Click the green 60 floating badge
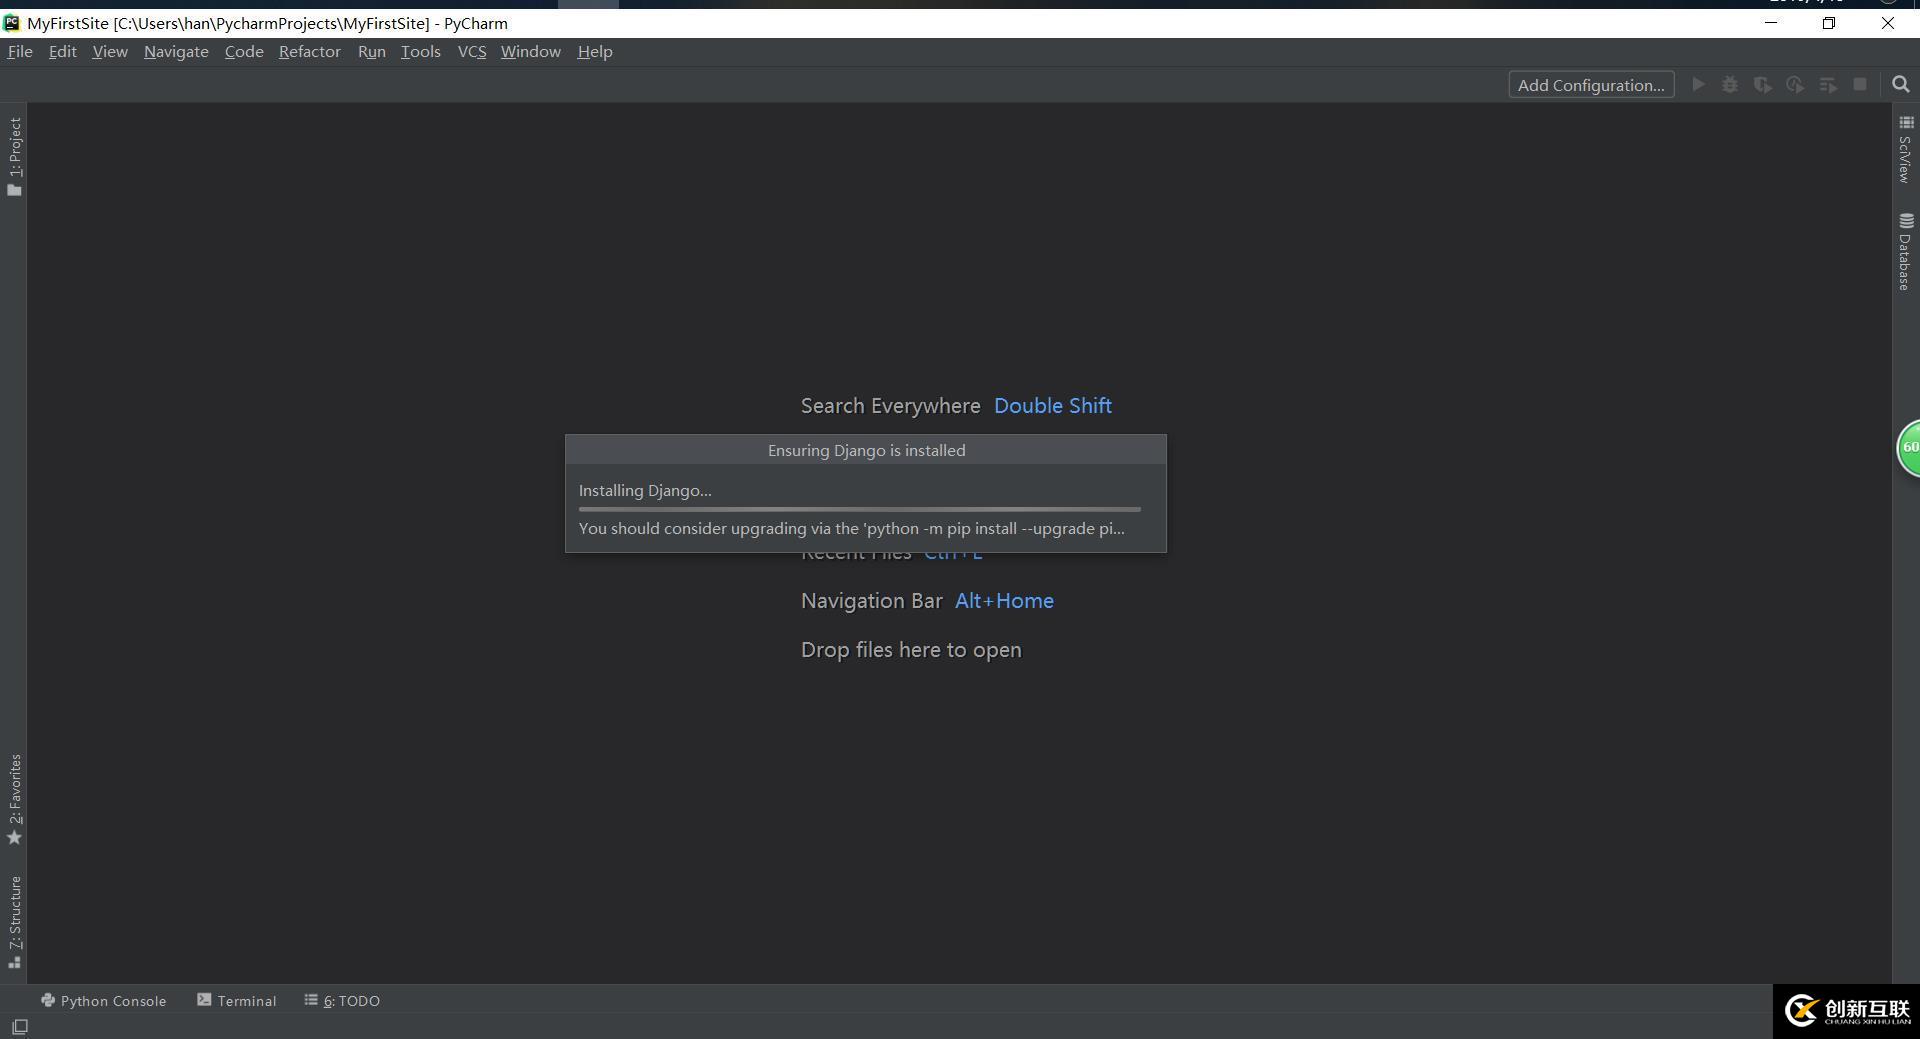 pos(1908,448)
